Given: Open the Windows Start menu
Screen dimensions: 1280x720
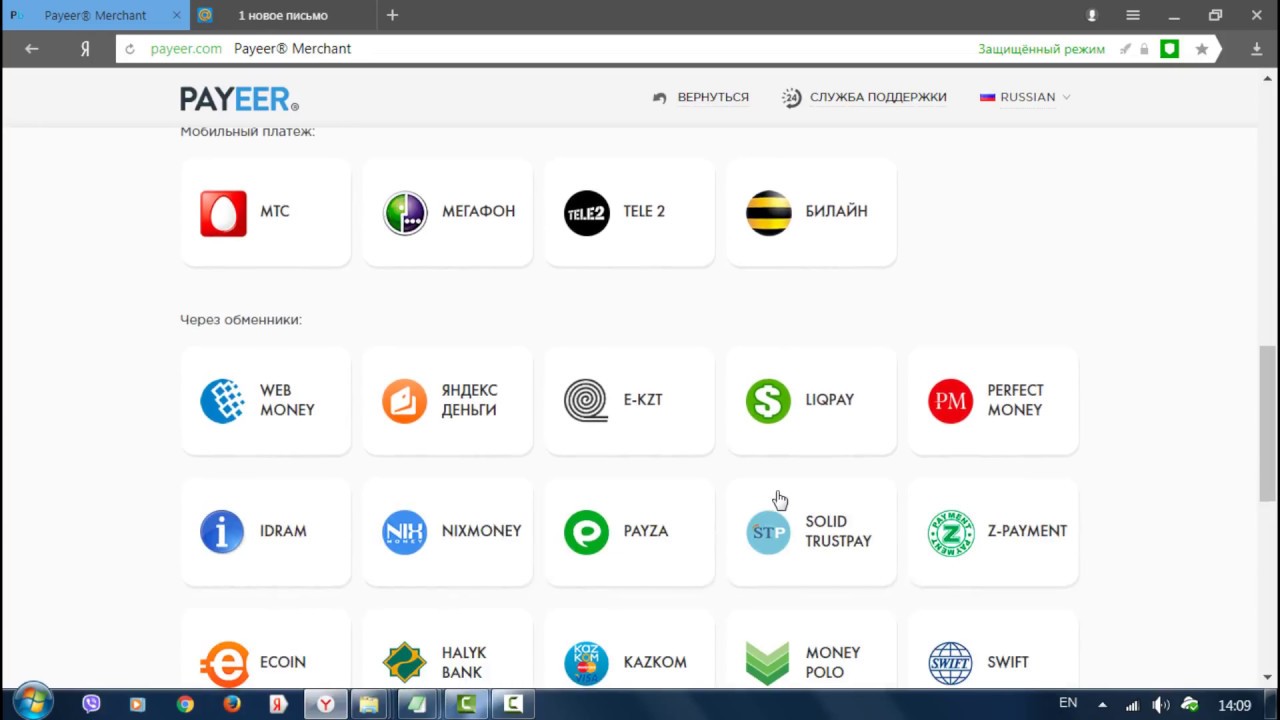Looking at the screenshot, I should coord(32,700).
